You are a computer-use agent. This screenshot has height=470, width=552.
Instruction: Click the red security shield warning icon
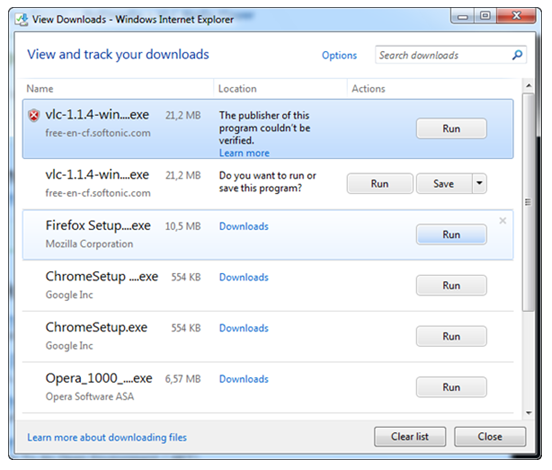click(x=34, y=115)
